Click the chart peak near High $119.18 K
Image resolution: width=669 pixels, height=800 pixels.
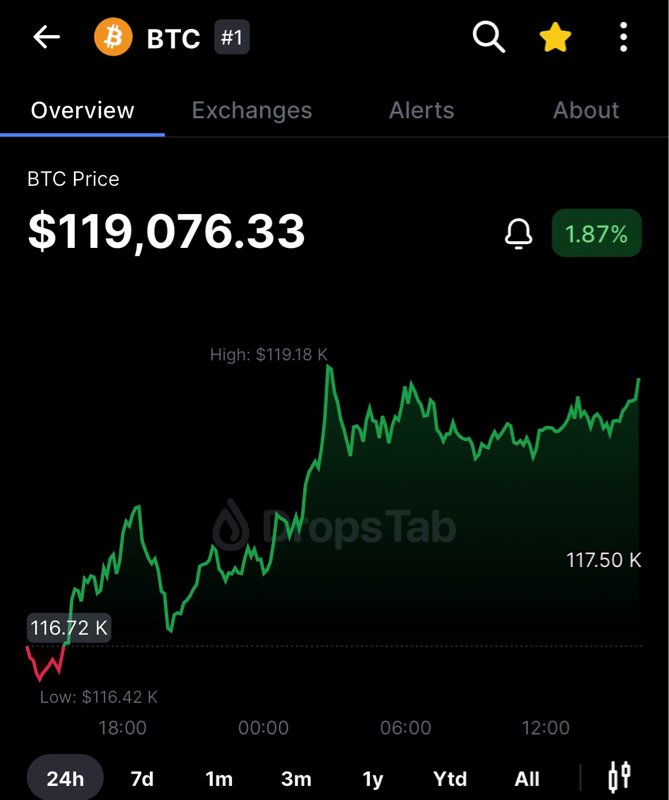[328, 368]
